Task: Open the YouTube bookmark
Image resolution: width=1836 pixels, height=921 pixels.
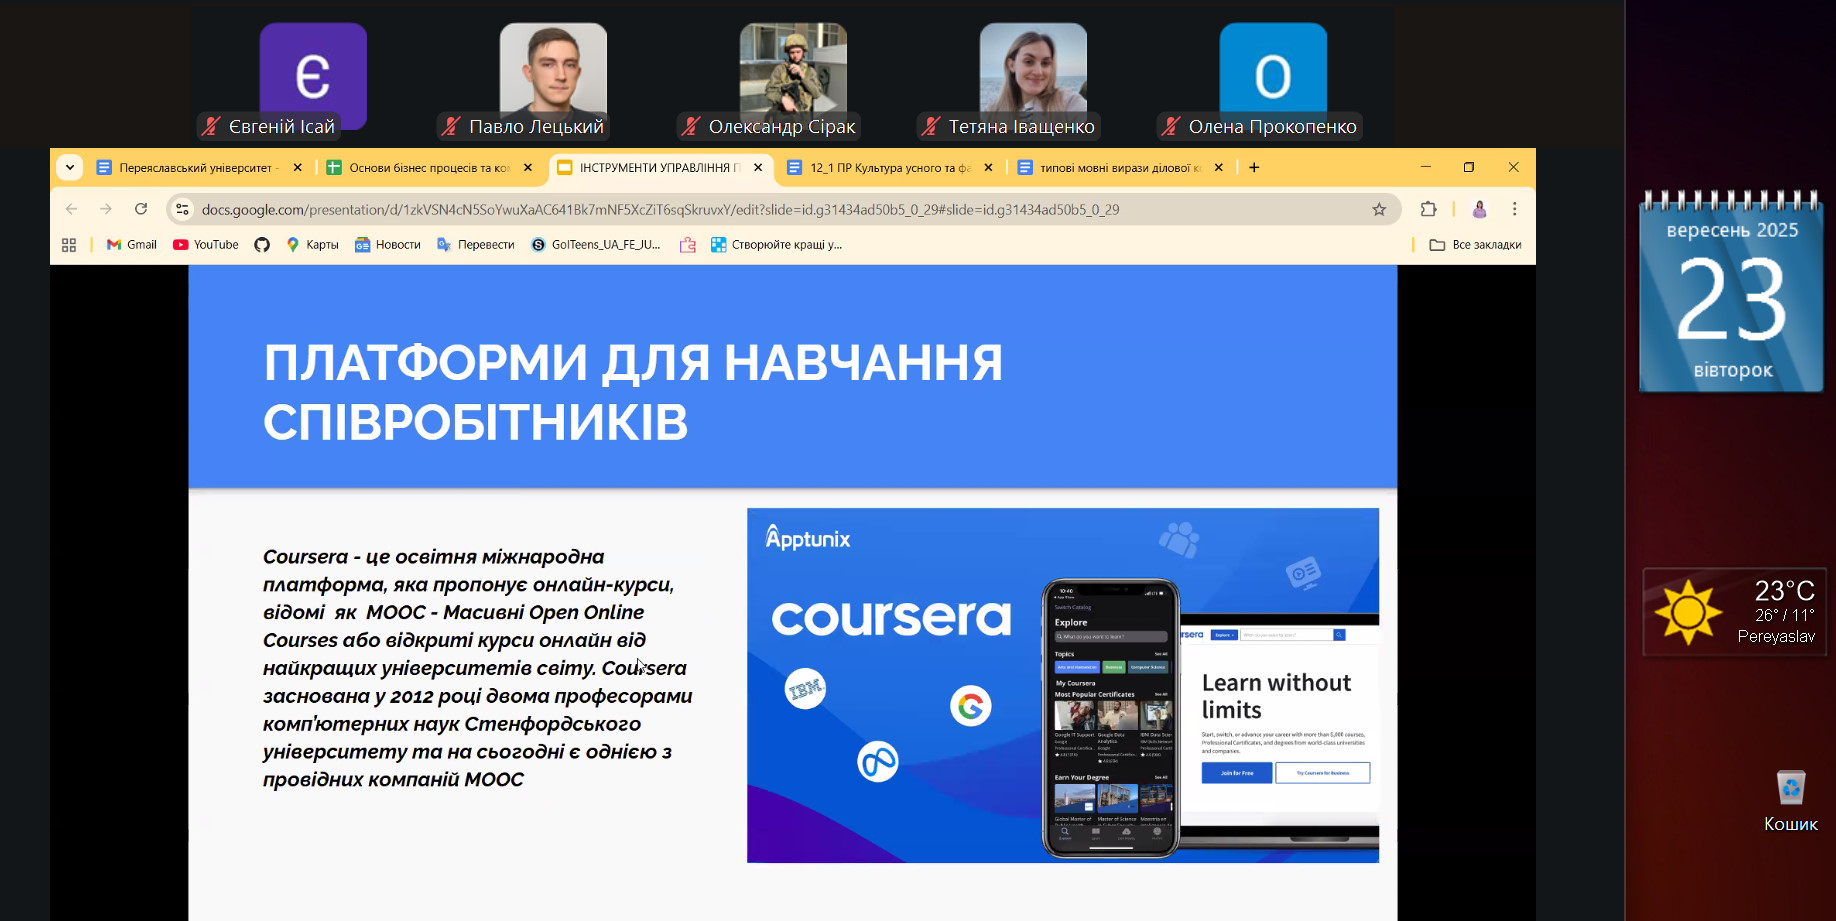Action: pos(206,245)
